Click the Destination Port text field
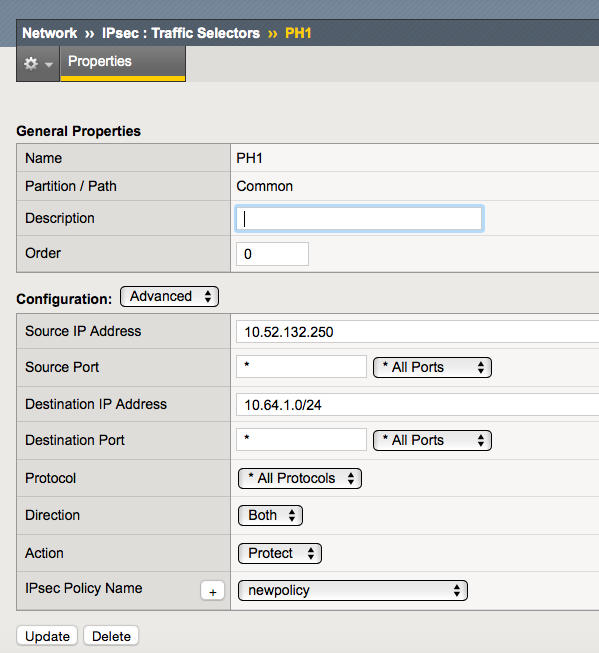The image size is (599, 653). [301, 439]
